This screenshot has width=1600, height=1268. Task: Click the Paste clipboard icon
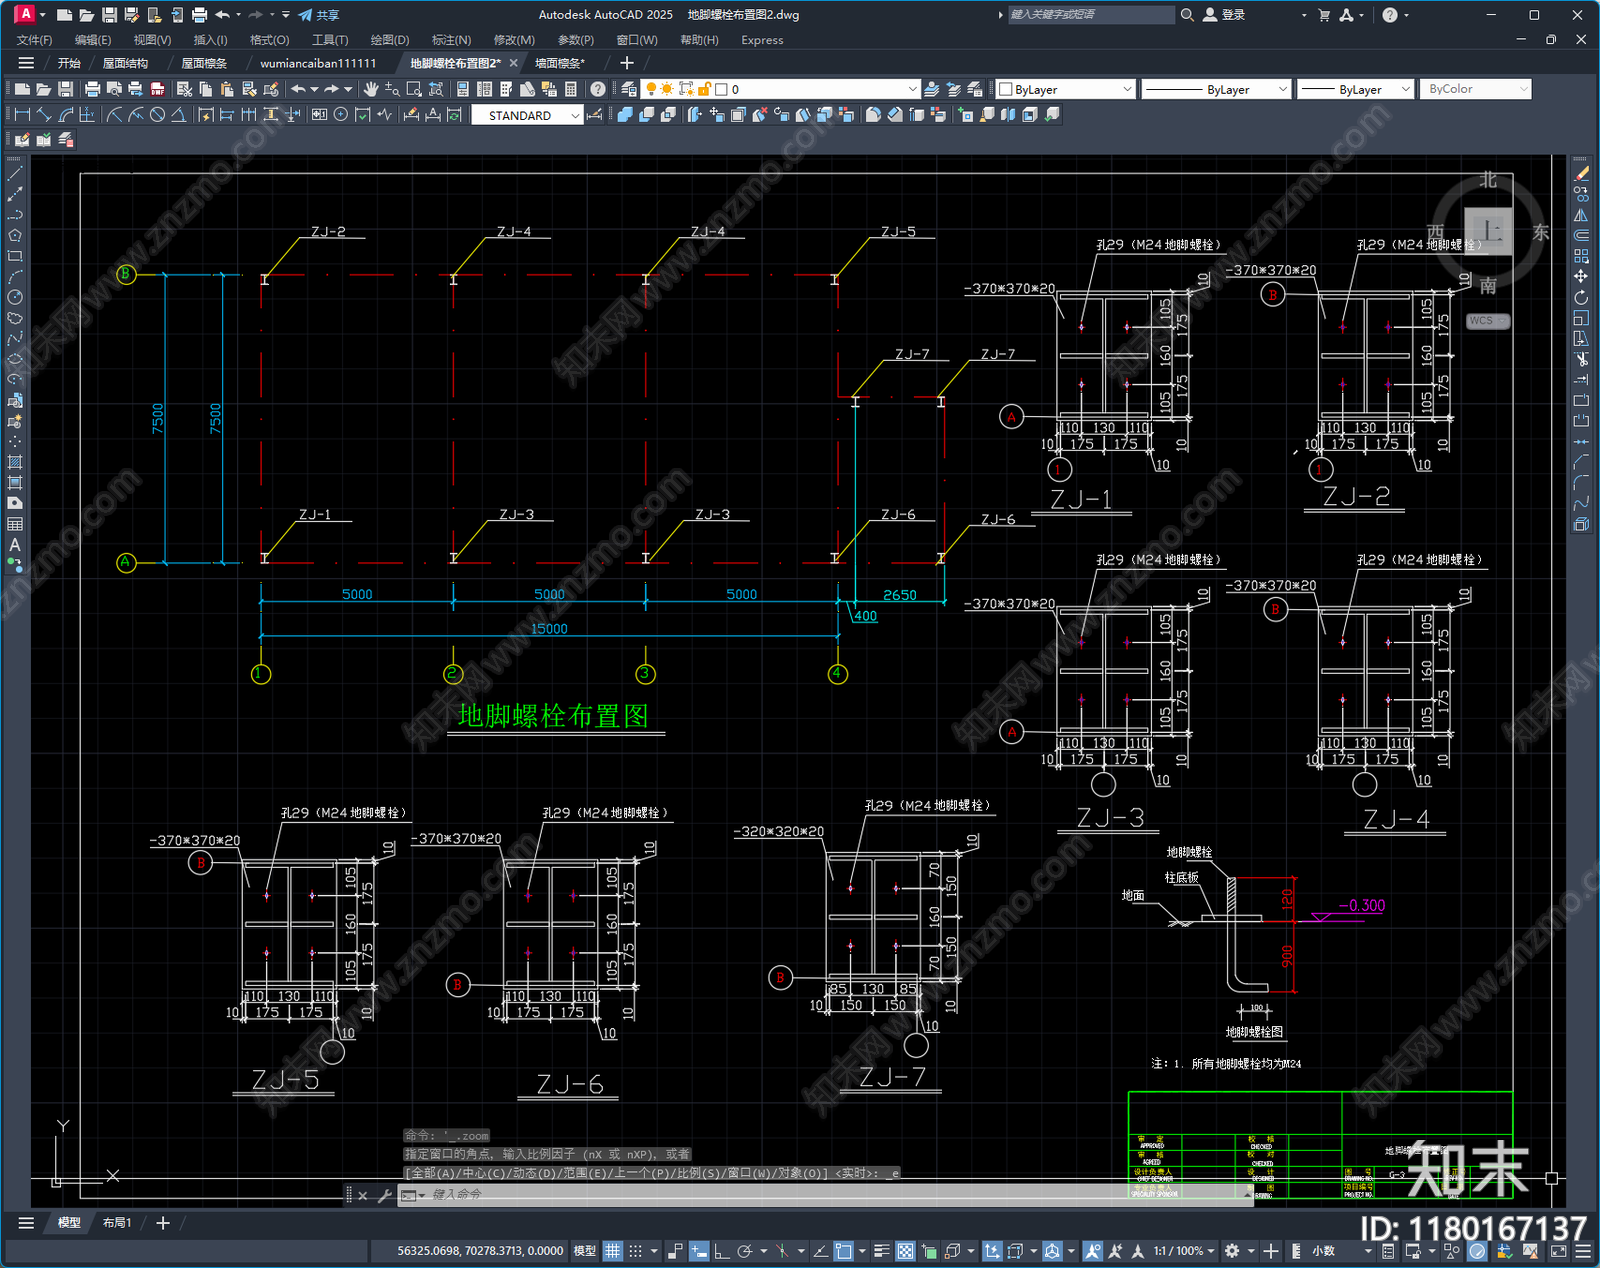(227, 89)
